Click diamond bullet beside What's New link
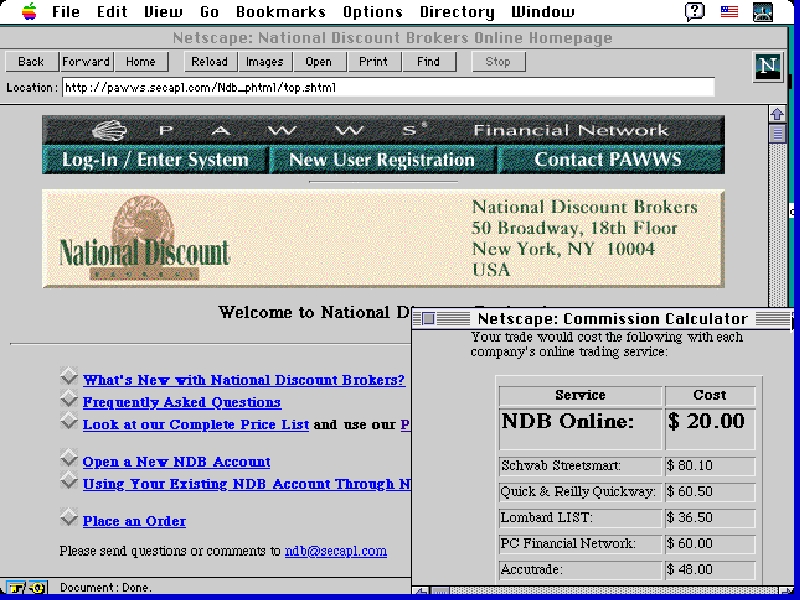800x600 pixels. click(x=69, y=376)
